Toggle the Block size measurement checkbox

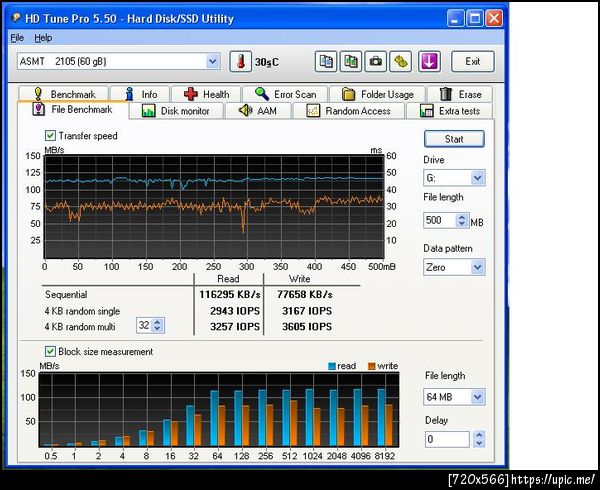tap(50, 351)
